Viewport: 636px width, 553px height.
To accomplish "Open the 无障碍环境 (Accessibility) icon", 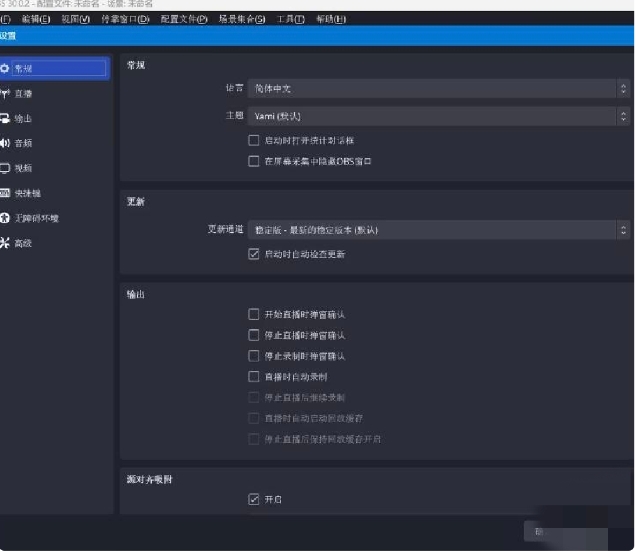I will pyautogui.click(x=6, y=218).
